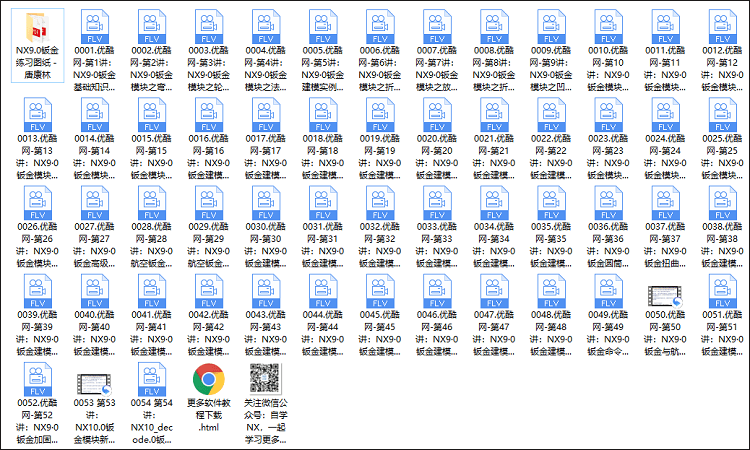
Task: Select the NX9.0钣金练习图纸 folder icon
Action: coord(37,28)
